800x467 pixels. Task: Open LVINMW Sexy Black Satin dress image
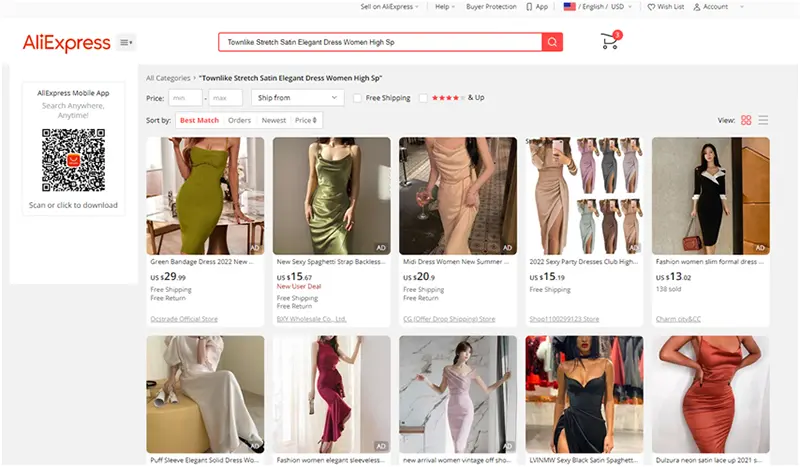point(584,394)
